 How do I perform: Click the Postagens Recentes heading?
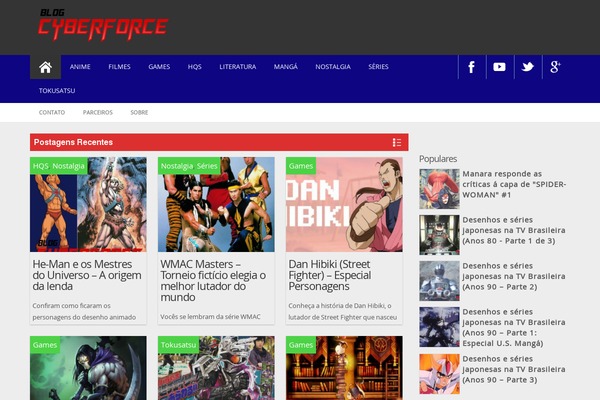coord(73,142)
